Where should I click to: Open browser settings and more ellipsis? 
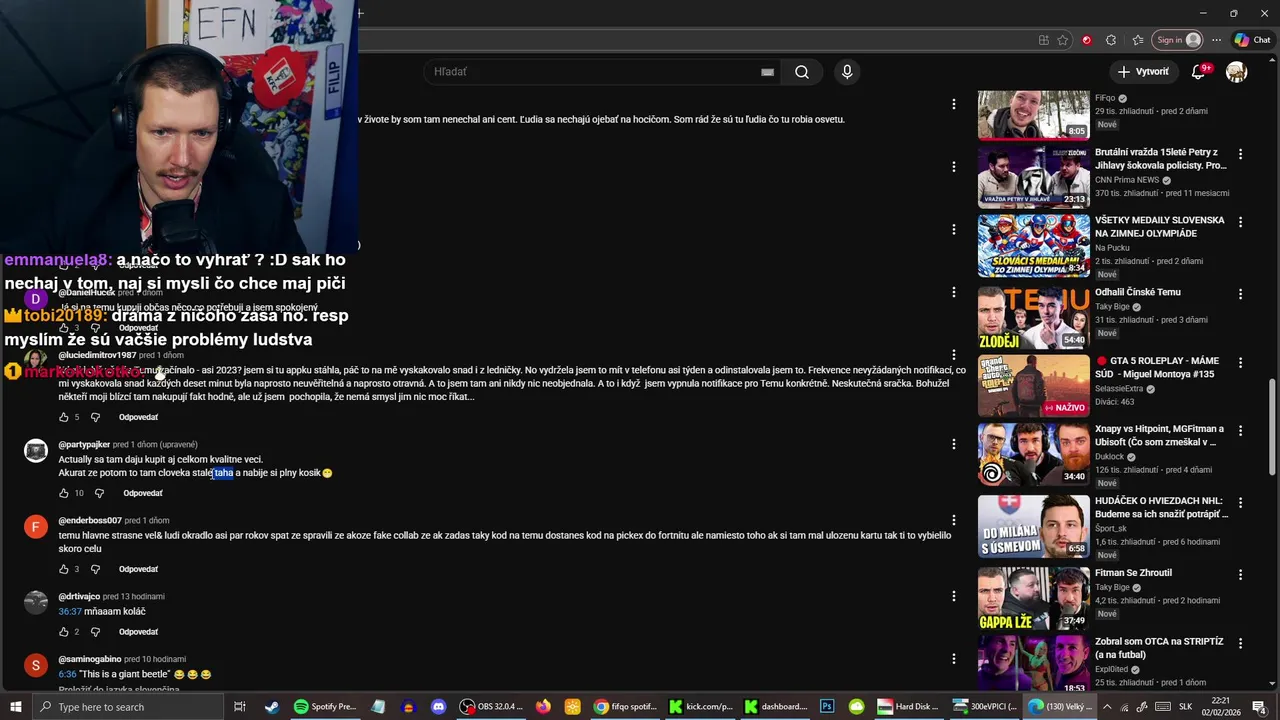pyautogui.click(x=1216, y=40)
